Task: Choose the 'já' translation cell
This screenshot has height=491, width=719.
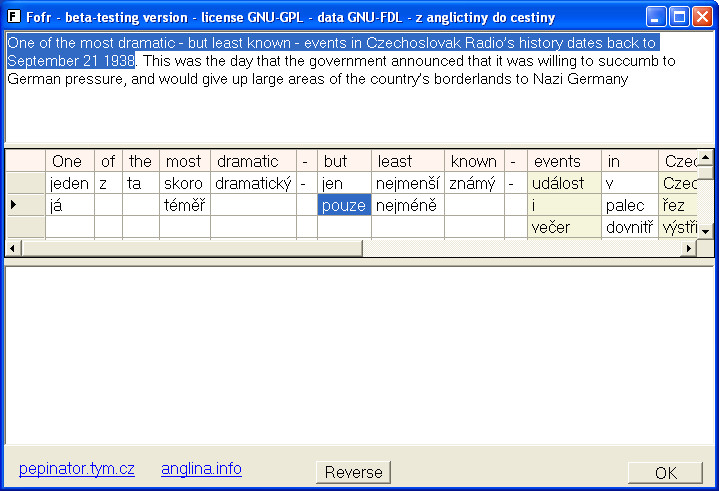Action: pyautogui.click(x=70, y=205)
